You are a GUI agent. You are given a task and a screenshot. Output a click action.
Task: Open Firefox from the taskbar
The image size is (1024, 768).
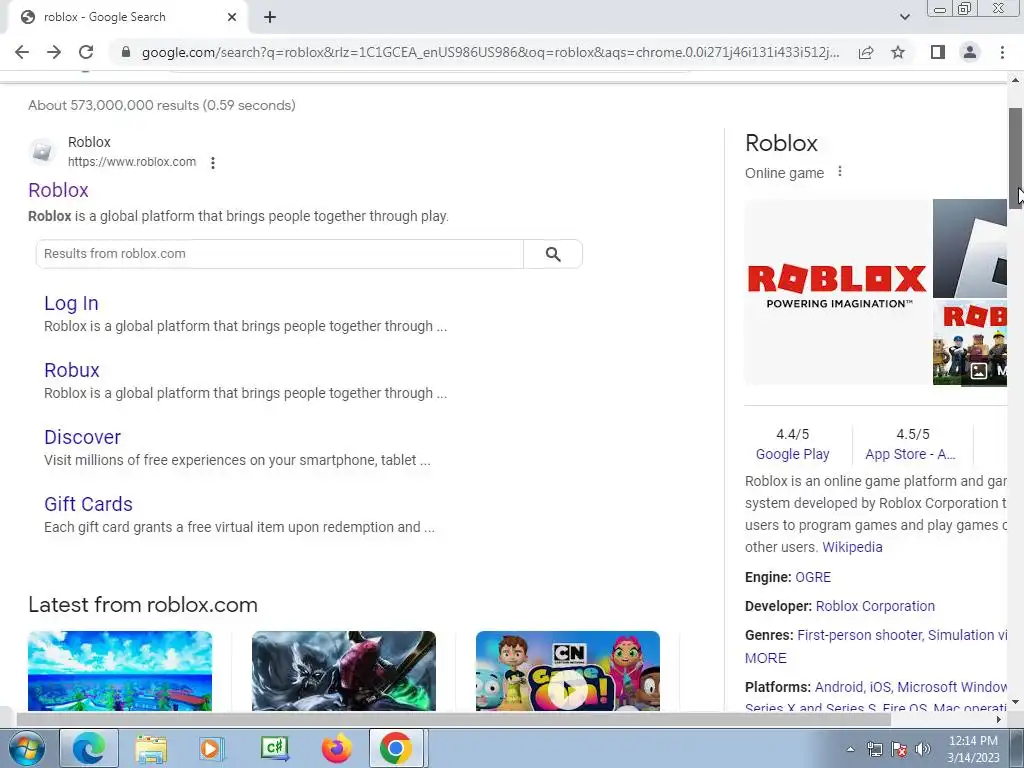tap(336, 748)
